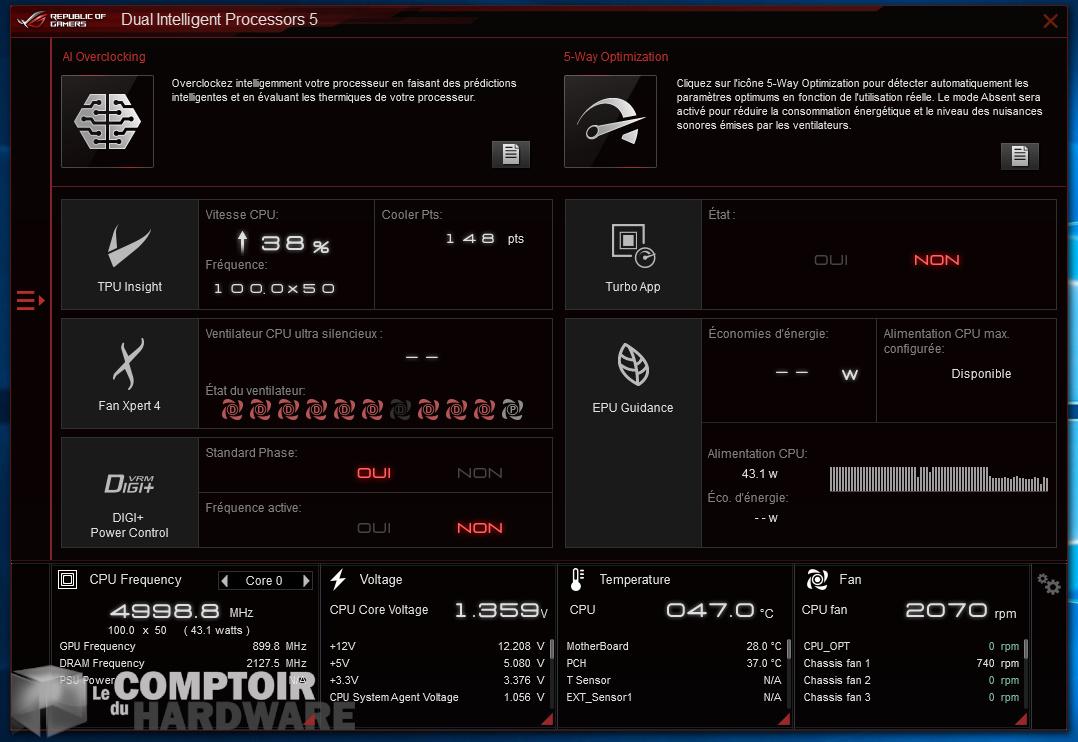The width and height of the screenshot is (1078, 742).
Task: Switch to next core with right arrow
Action: pyautogui.click(x=306, y=581)
